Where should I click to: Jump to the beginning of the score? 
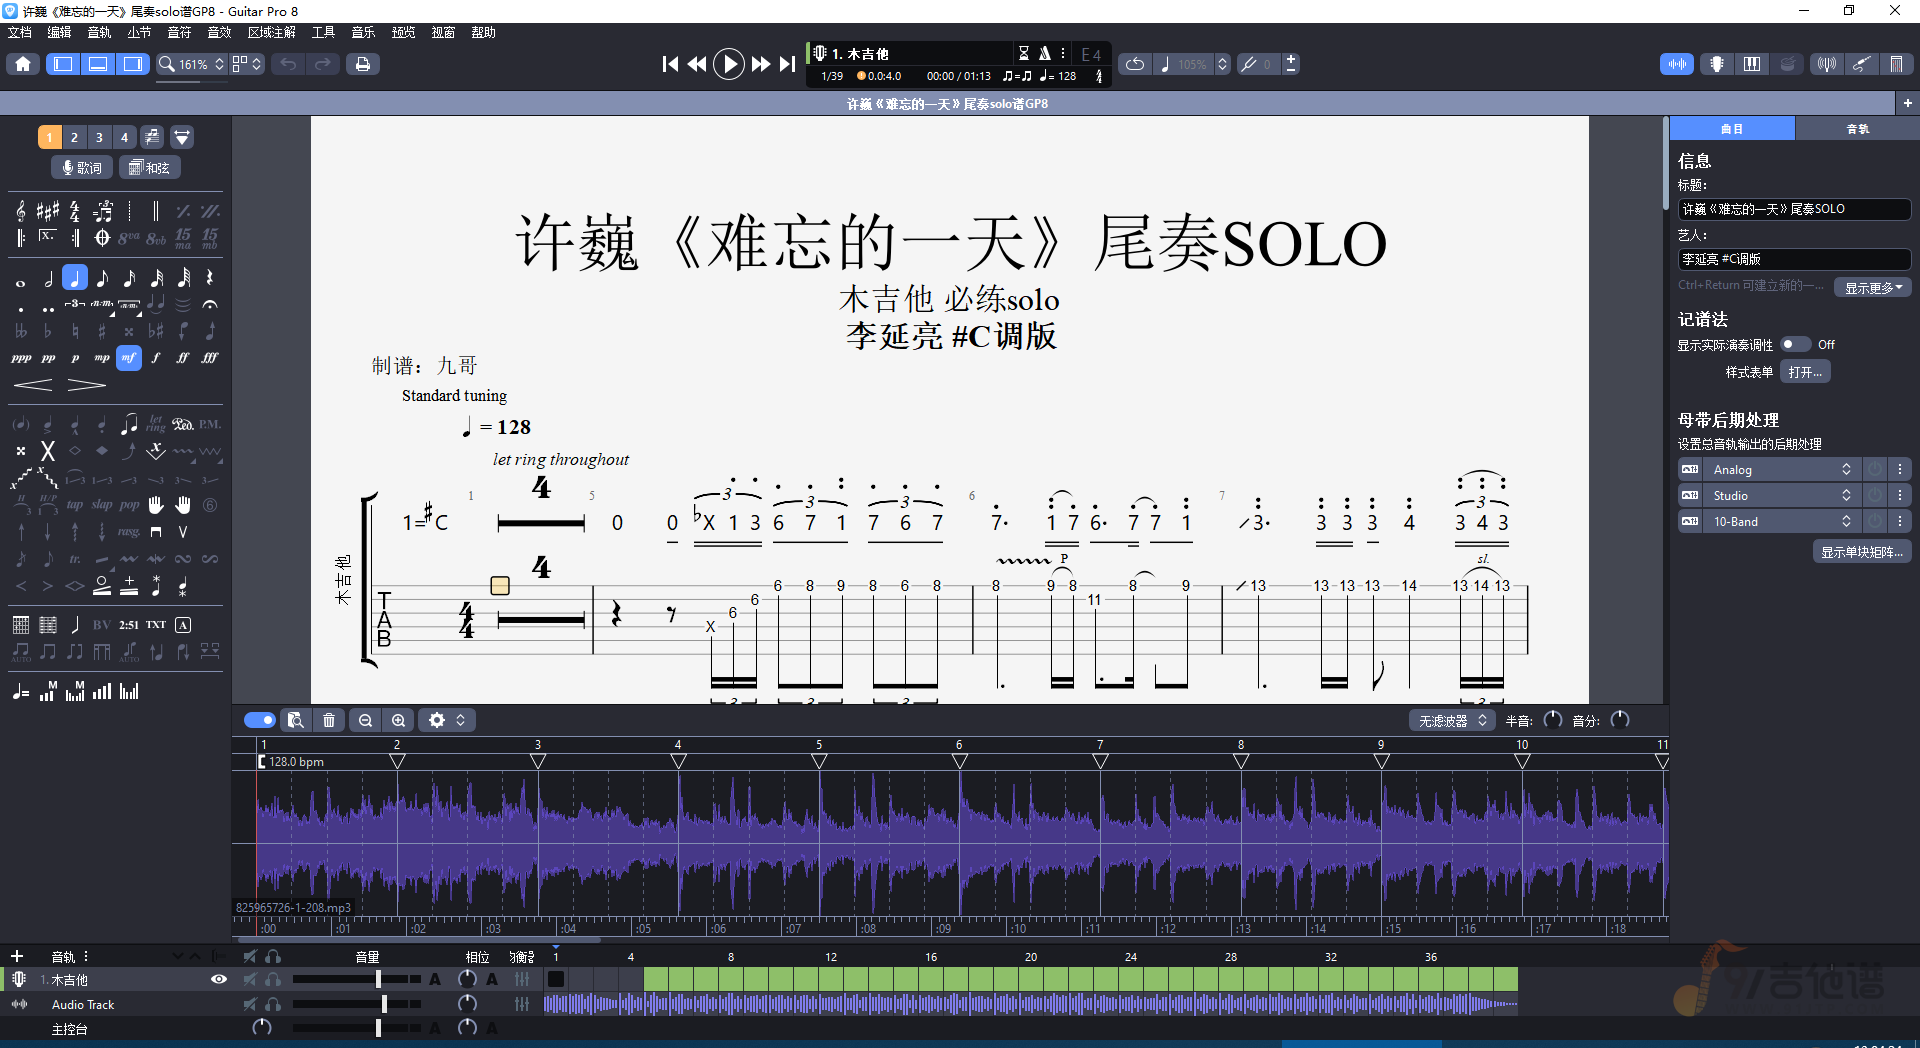[x=670, y=64]
